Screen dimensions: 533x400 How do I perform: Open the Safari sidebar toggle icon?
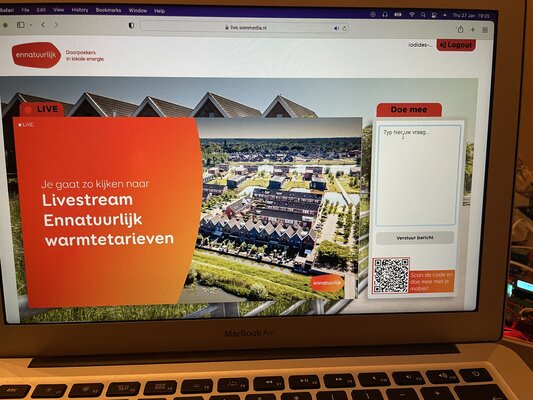[x=21, y=25]
